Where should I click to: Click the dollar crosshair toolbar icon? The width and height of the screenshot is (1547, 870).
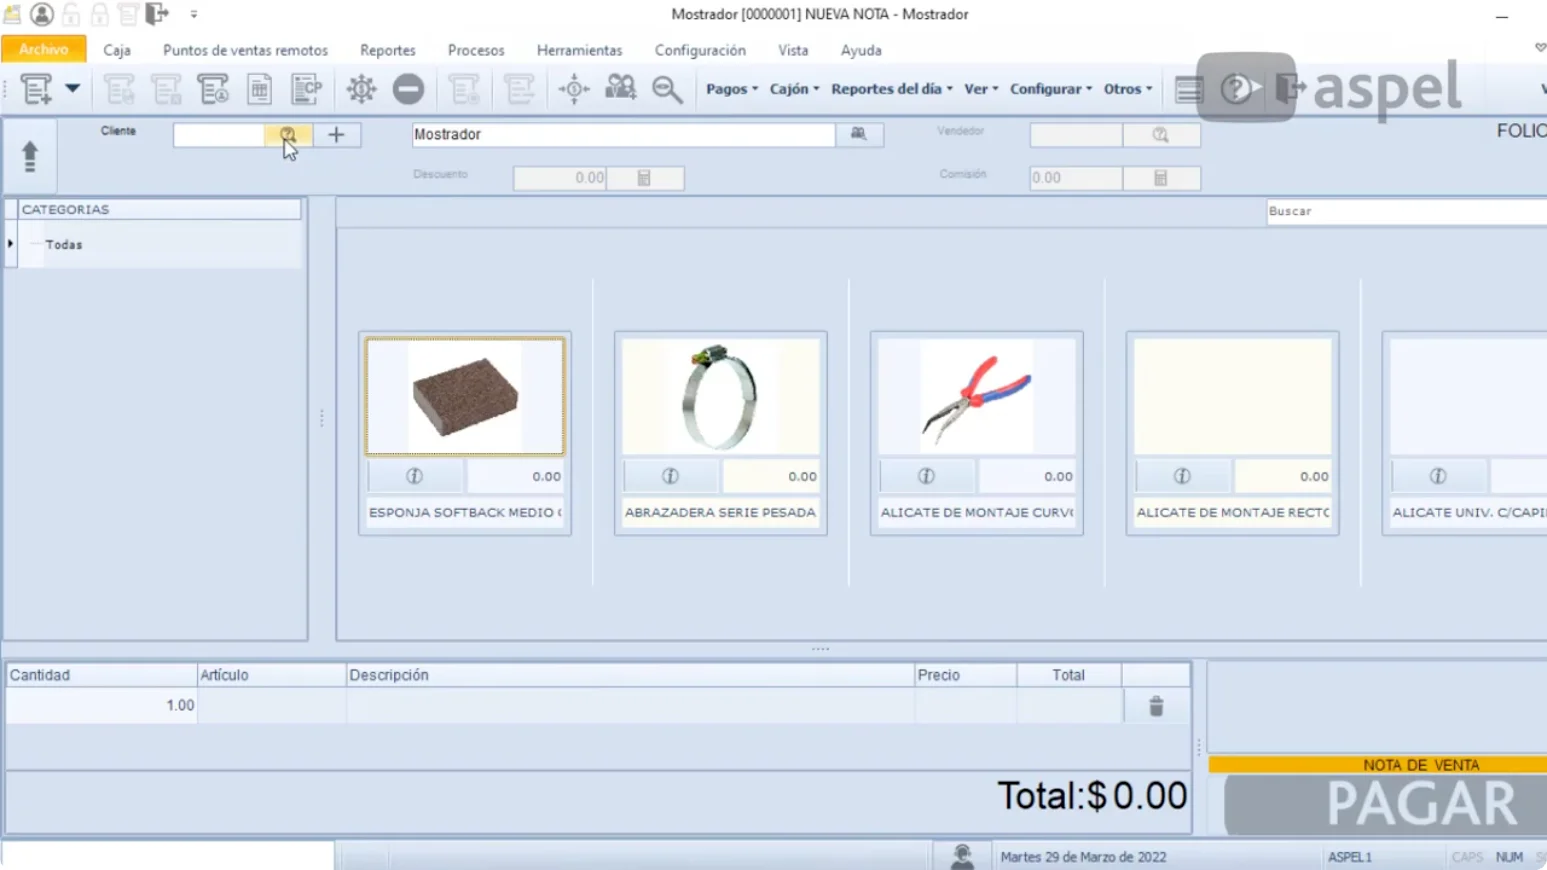(x=574, y=89)
